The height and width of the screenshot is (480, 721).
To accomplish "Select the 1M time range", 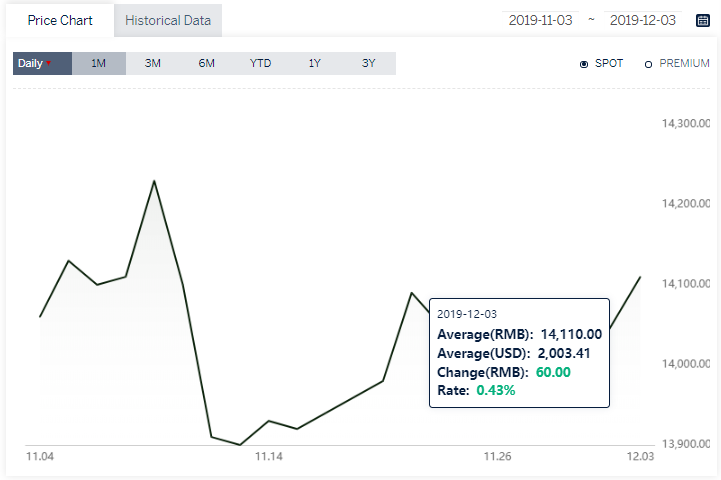I will [99, 63].
